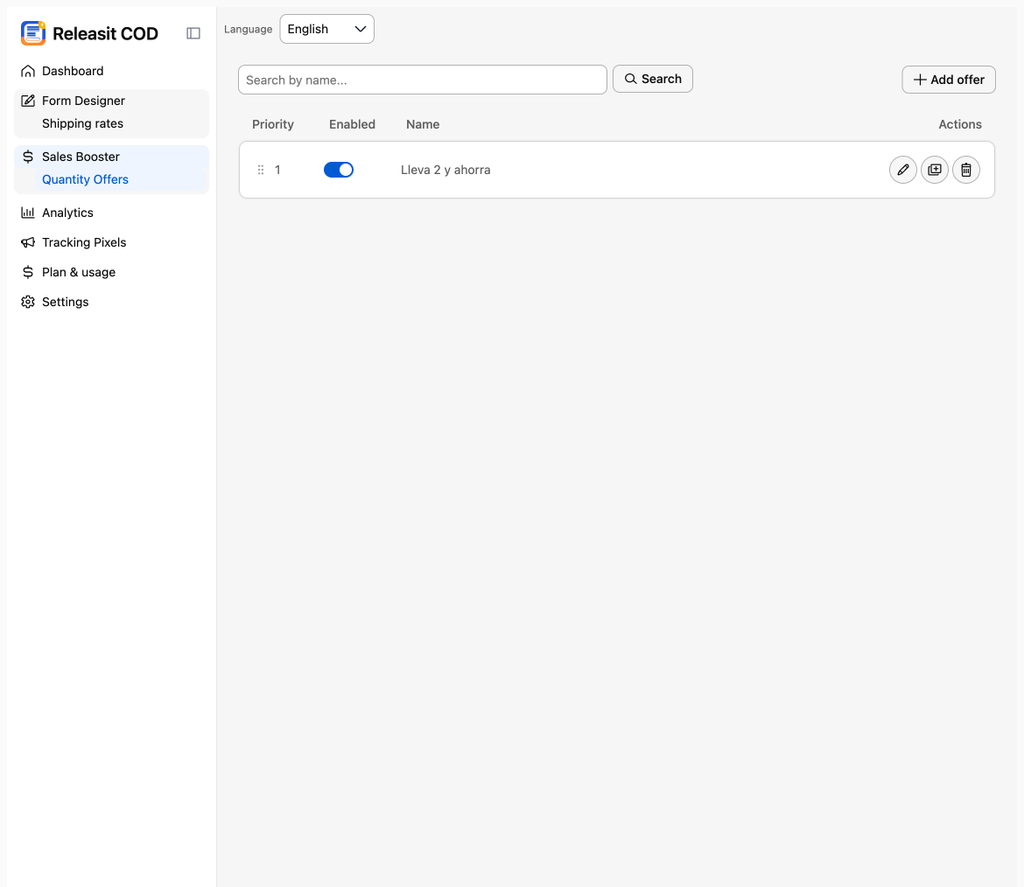Click the Releasit COD logo icon

pyautogui.click(x=33, y=33)
